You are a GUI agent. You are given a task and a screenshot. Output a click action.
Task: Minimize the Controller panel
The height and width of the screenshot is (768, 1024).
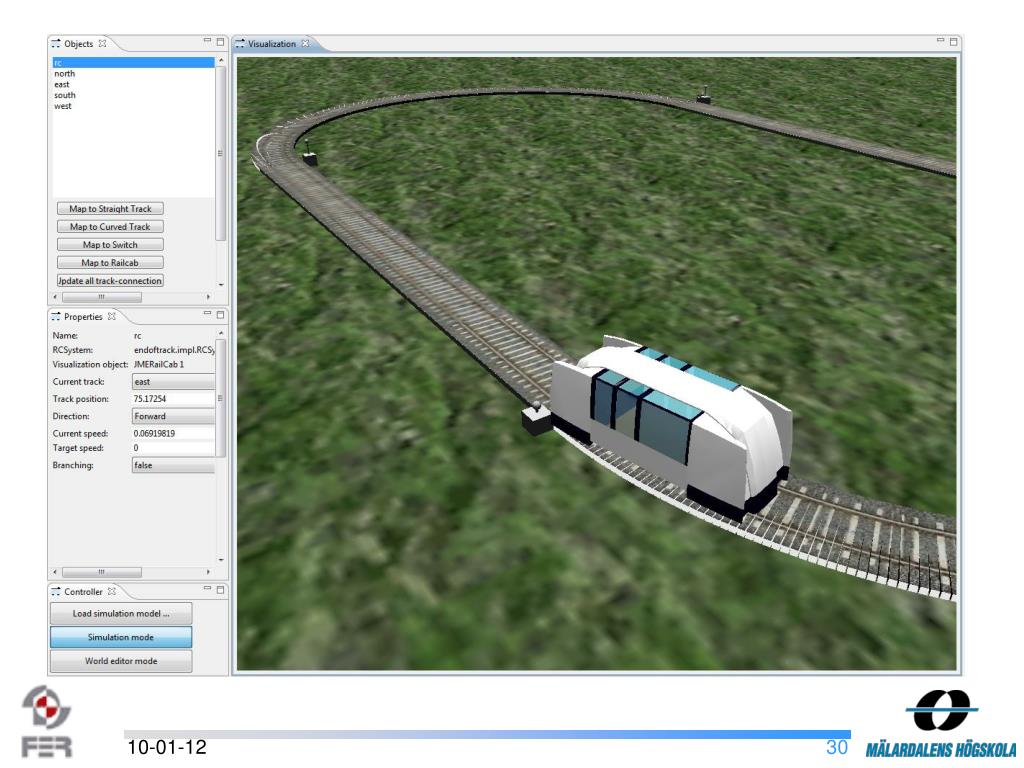tap(207, 588)
